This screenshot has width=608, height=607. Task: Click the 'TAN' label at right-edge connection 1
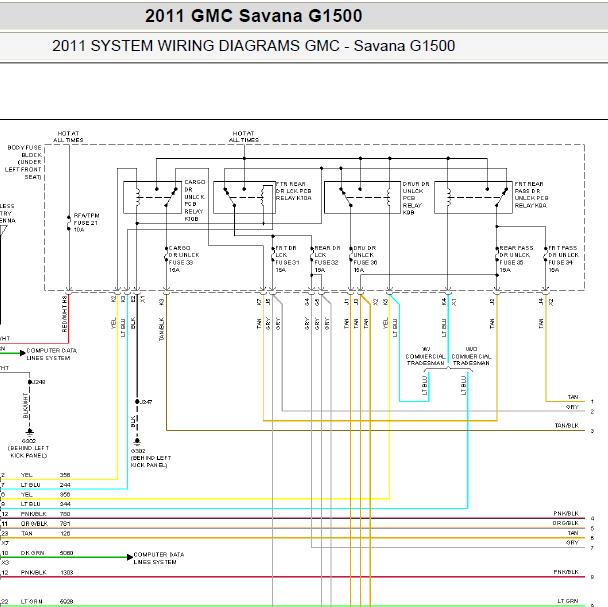[x=573, y=397]
